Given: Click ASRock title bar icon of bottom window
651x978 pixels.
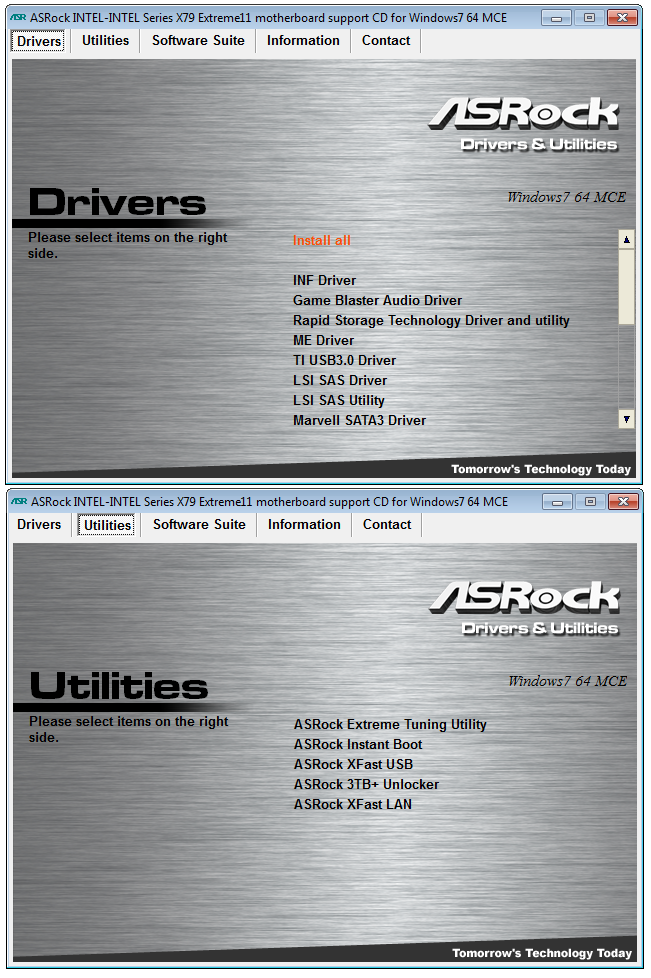Looking at the screenshot, I should [19, 501].
